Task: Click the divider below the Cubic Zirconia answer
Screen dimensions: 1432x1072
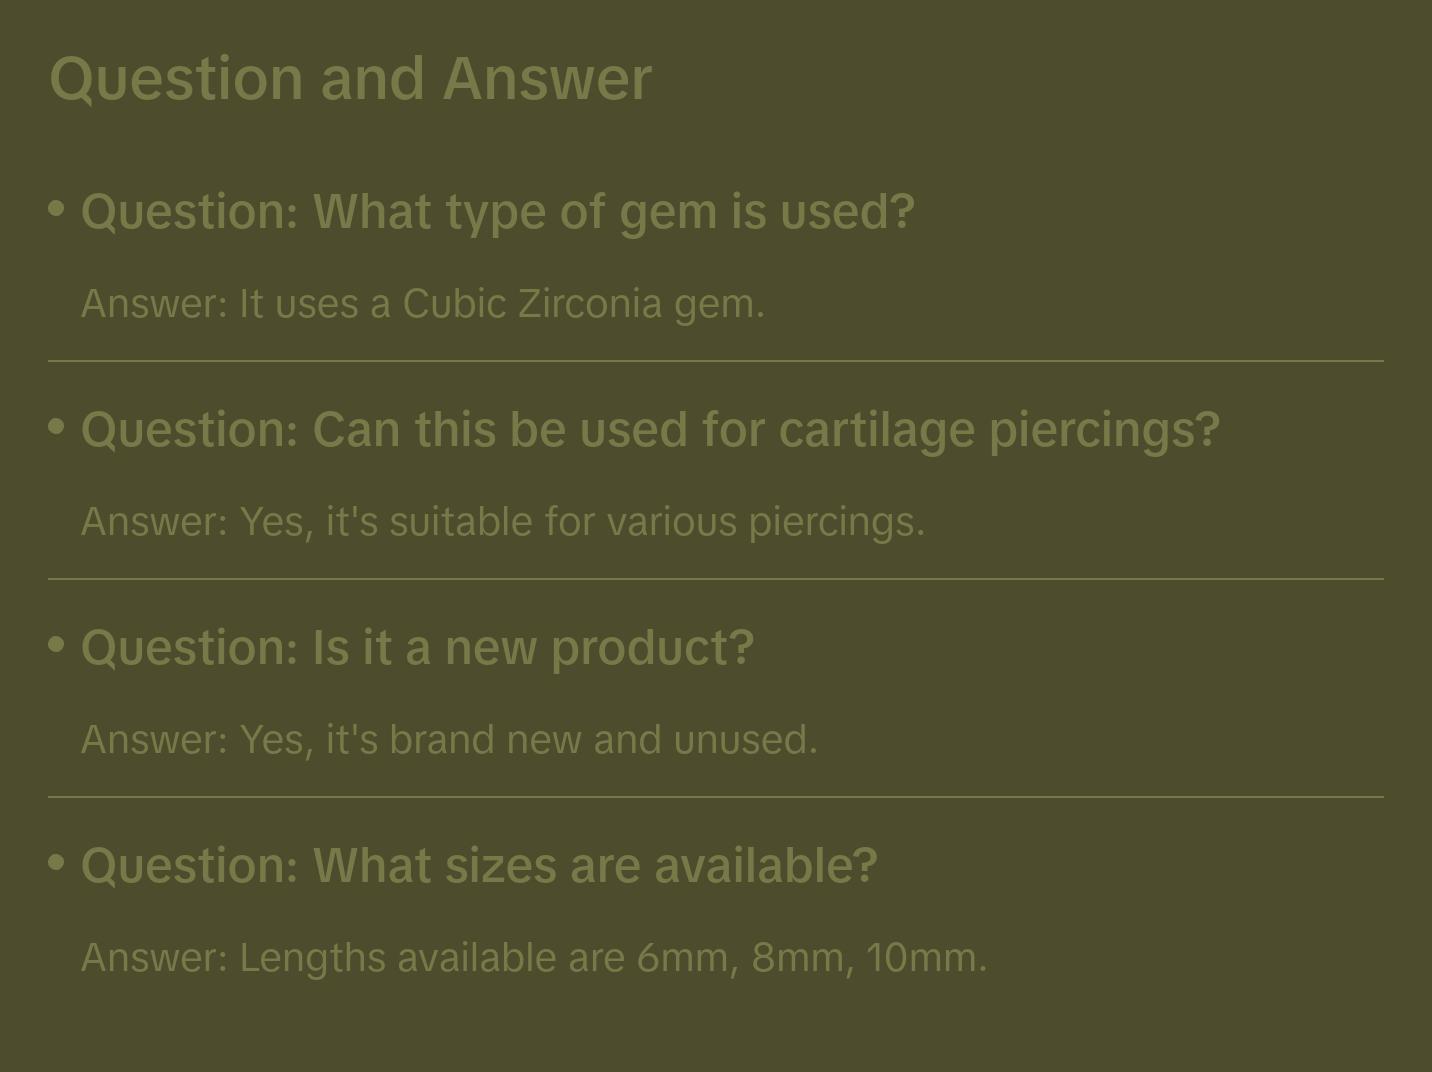Action: click(716, 361)
